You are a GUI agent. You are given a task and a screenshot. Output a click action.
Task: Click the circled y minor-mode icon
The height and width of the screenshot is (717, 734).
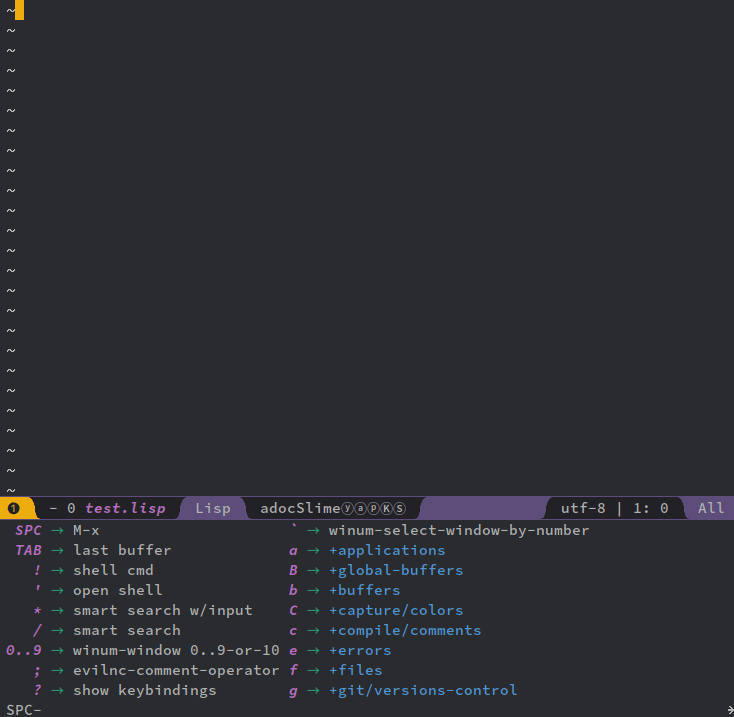tap(347, 508)
